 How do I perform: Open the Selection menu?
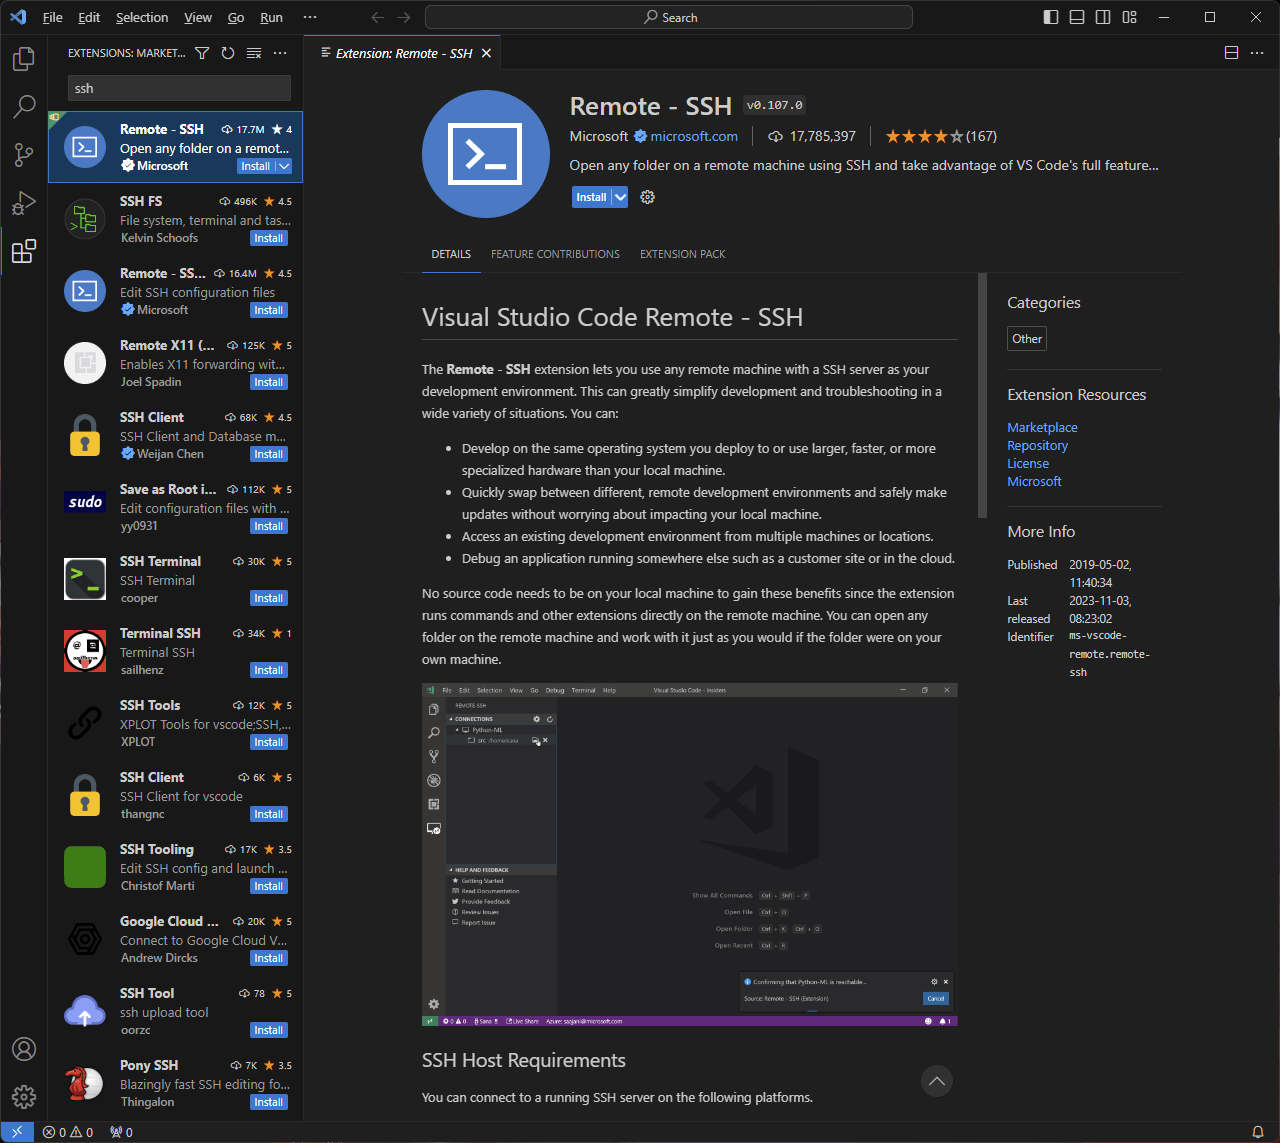tap(142, 17)
